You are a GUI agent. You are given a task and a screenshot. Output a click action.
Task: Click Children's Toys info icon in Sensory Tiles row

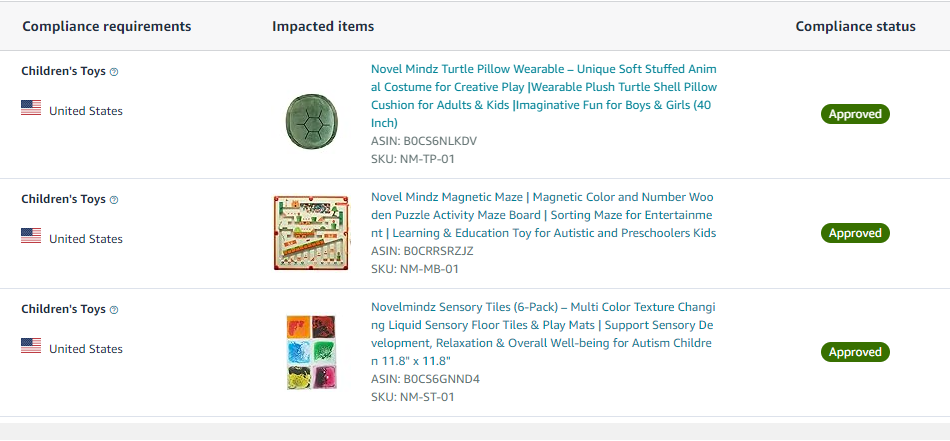(x=114, y=310)
